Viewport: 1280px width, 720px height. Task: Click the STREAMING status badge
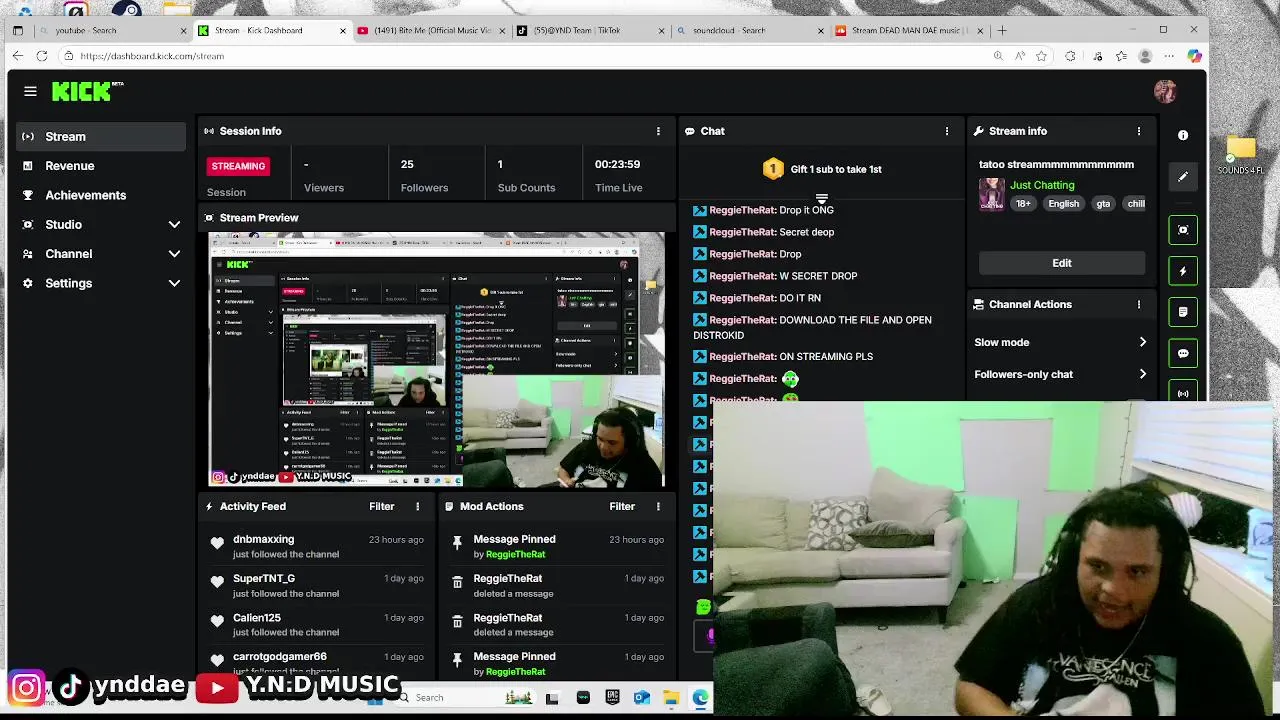238,166
